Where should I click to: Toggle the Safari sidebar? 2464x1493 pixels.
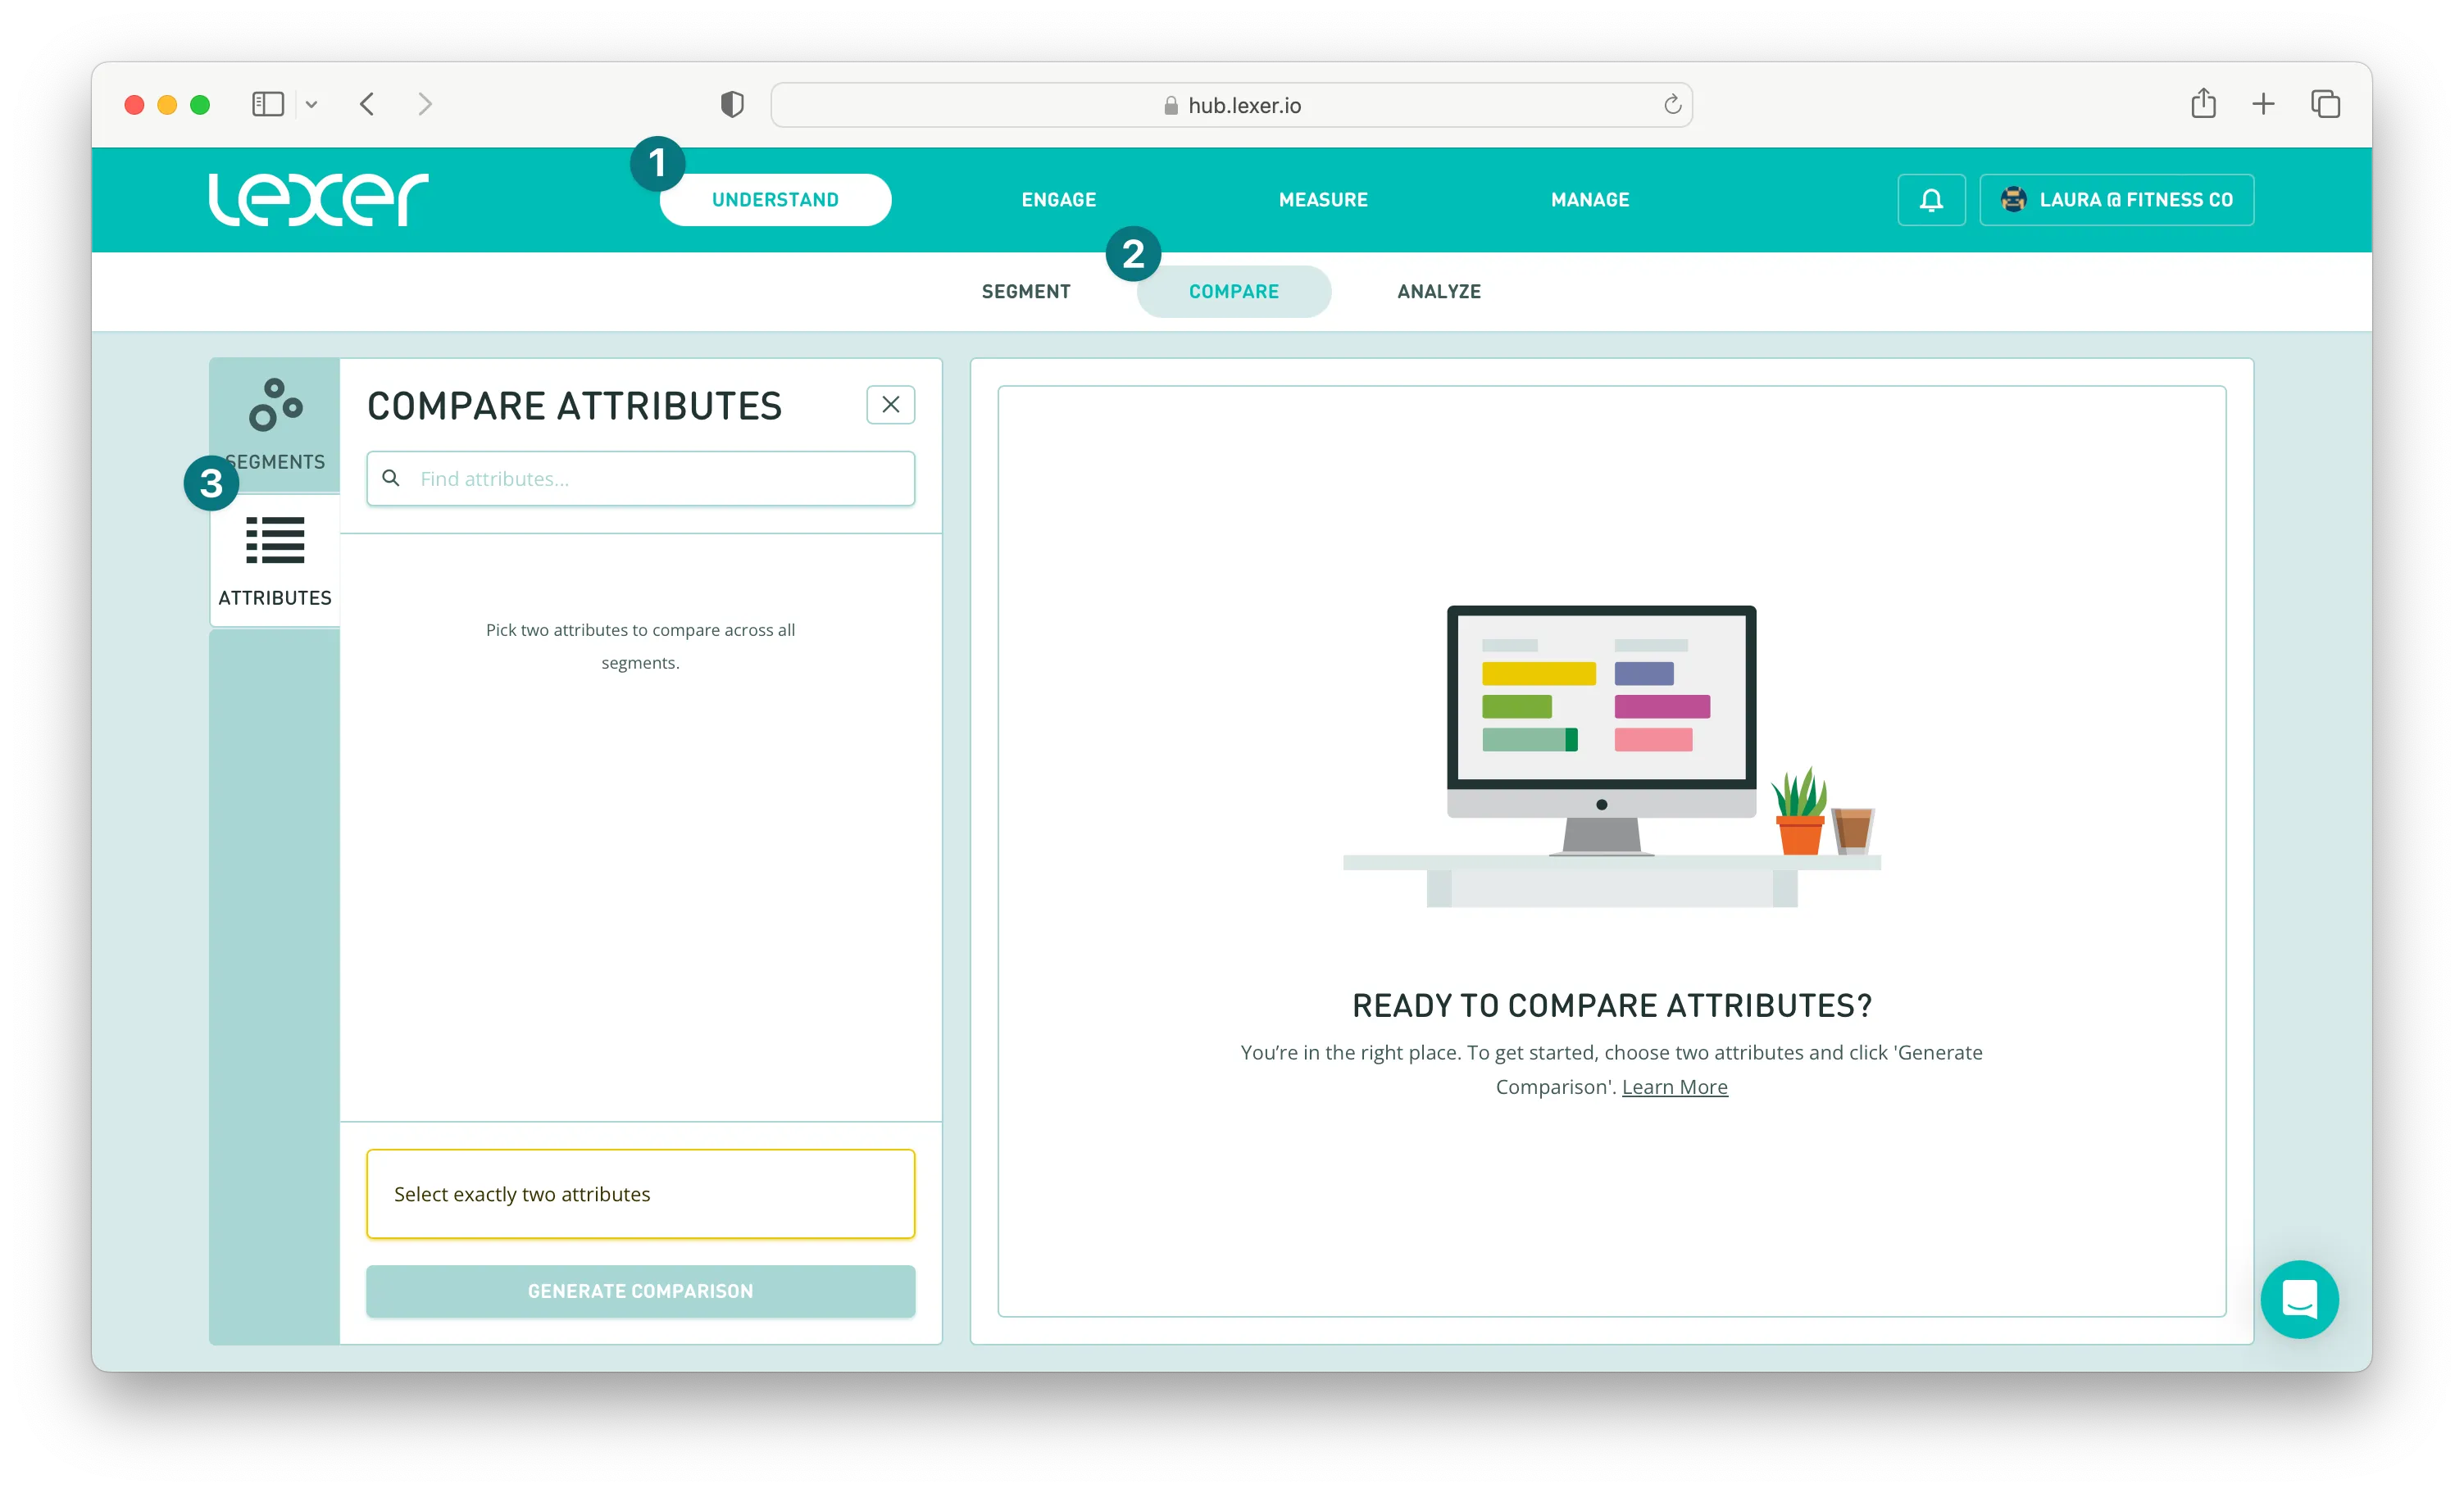click(x=268, y=104)
